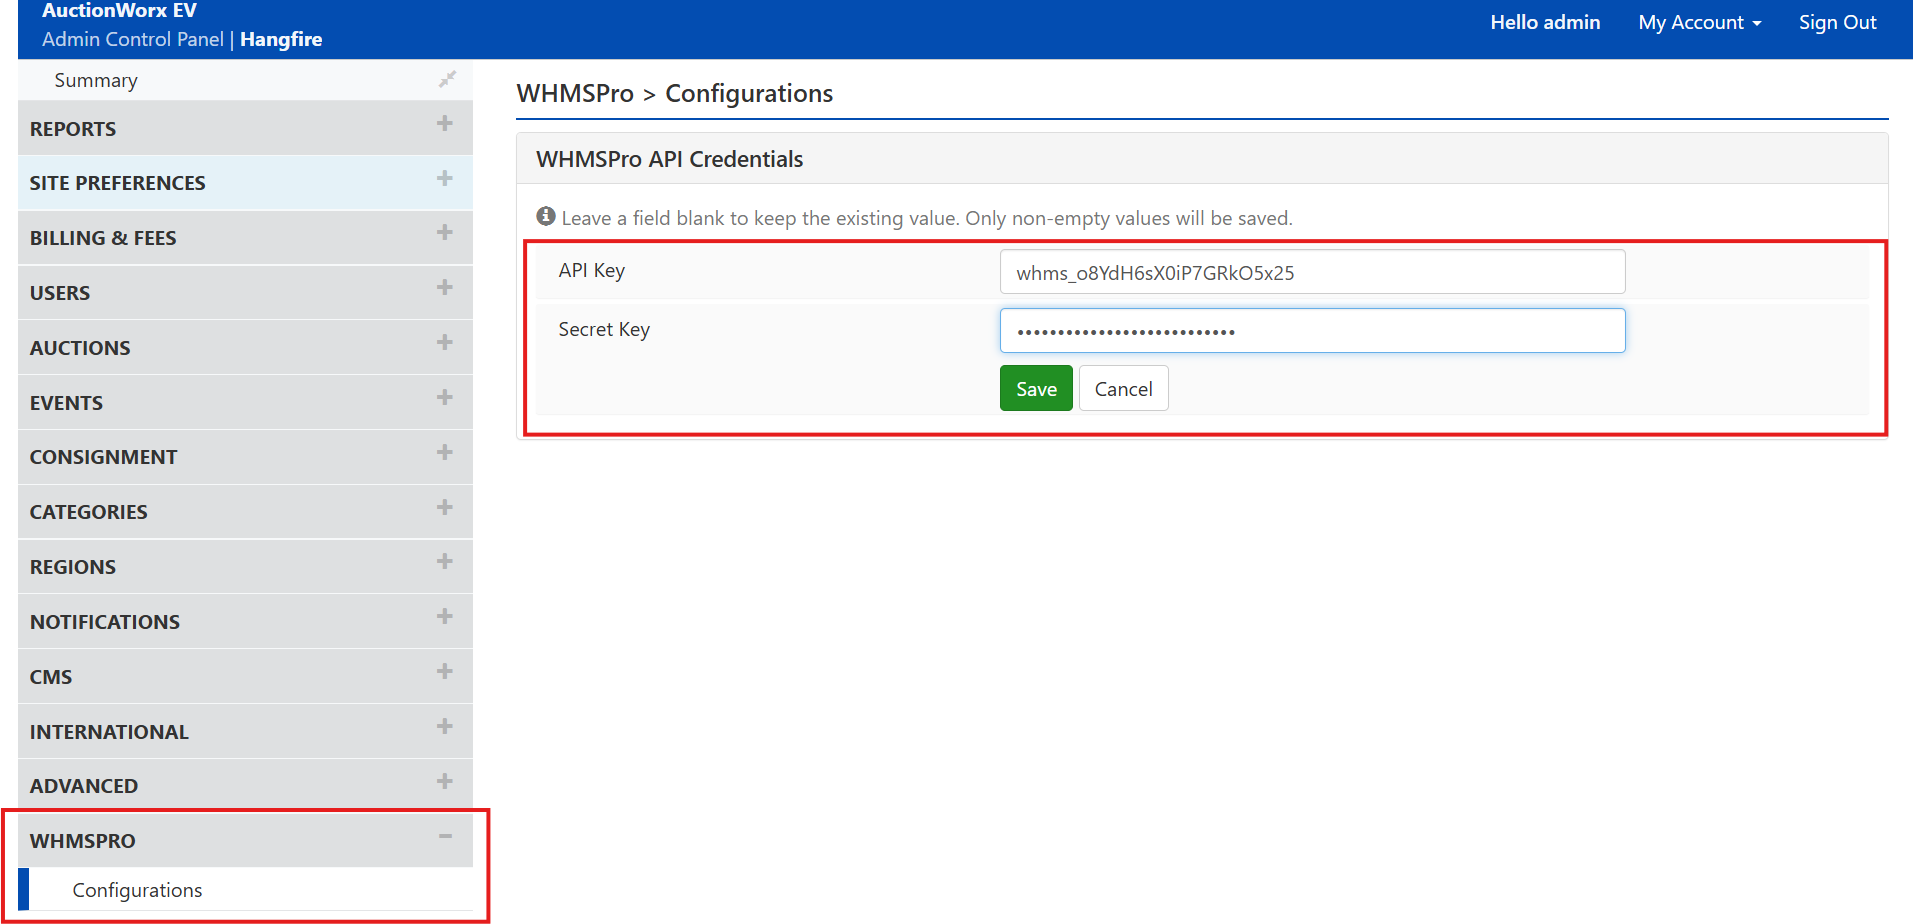Viewport: 1913px width, 924px height.
Task: Expand the Advanced section plus icon
Action: (x=445, y=781)
